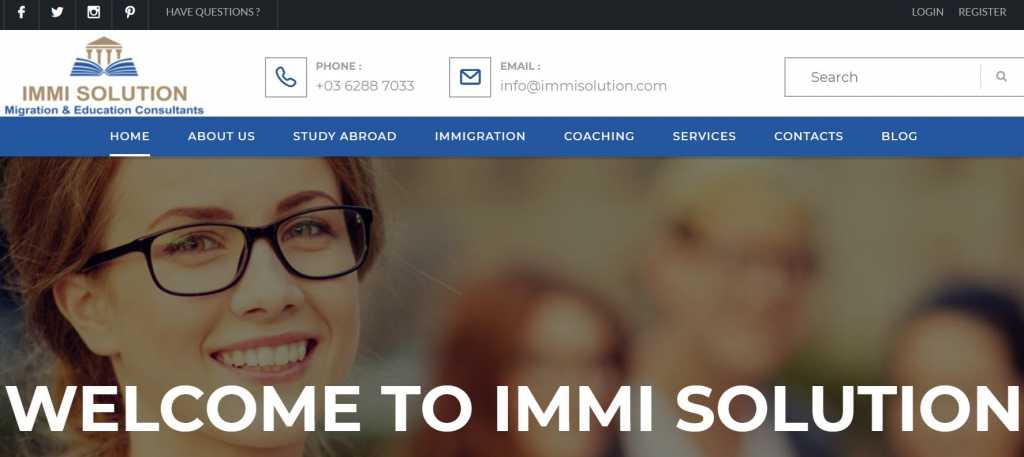Open the Instagram social icon
The height and width of the screenshot is (457, 1024).
(x=93, y=12)
